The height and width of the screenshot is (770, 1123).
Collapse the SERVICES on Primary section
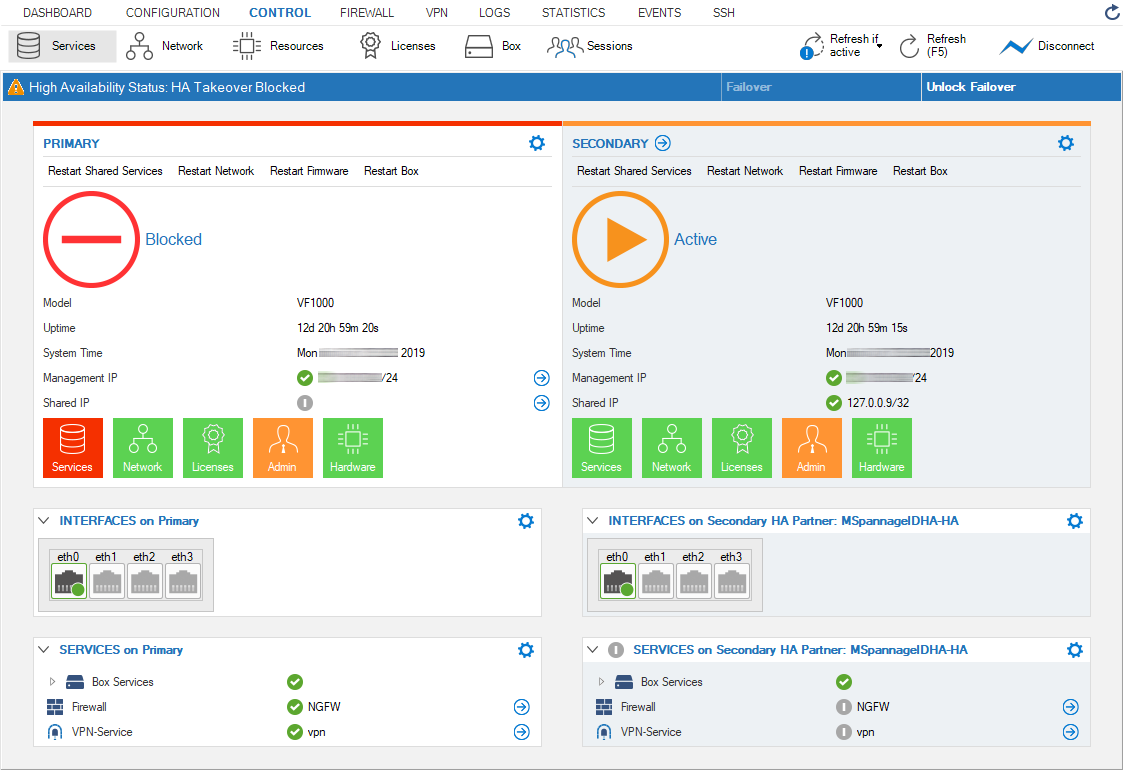click(x=44, y=650)
